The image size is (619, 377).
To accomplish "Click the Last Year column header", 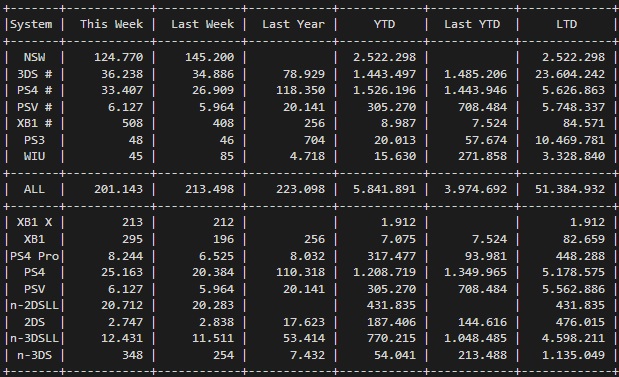I will [293, 24].
